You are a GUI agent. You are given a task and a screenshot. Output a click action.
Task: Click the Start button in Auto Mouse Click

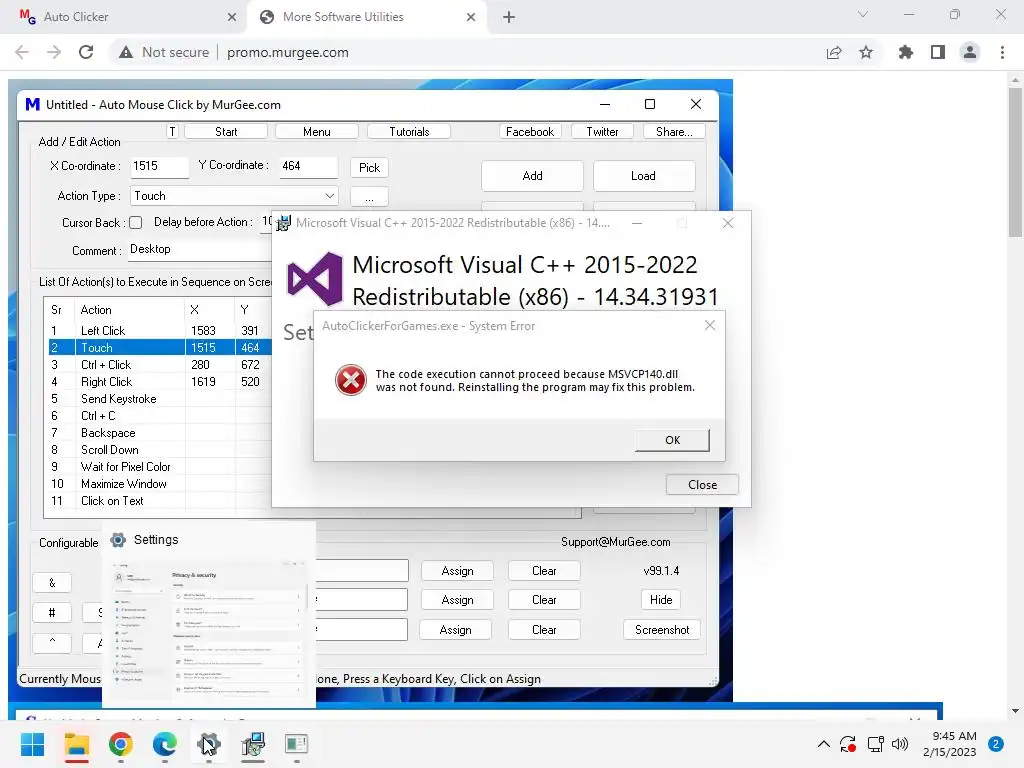226,131
